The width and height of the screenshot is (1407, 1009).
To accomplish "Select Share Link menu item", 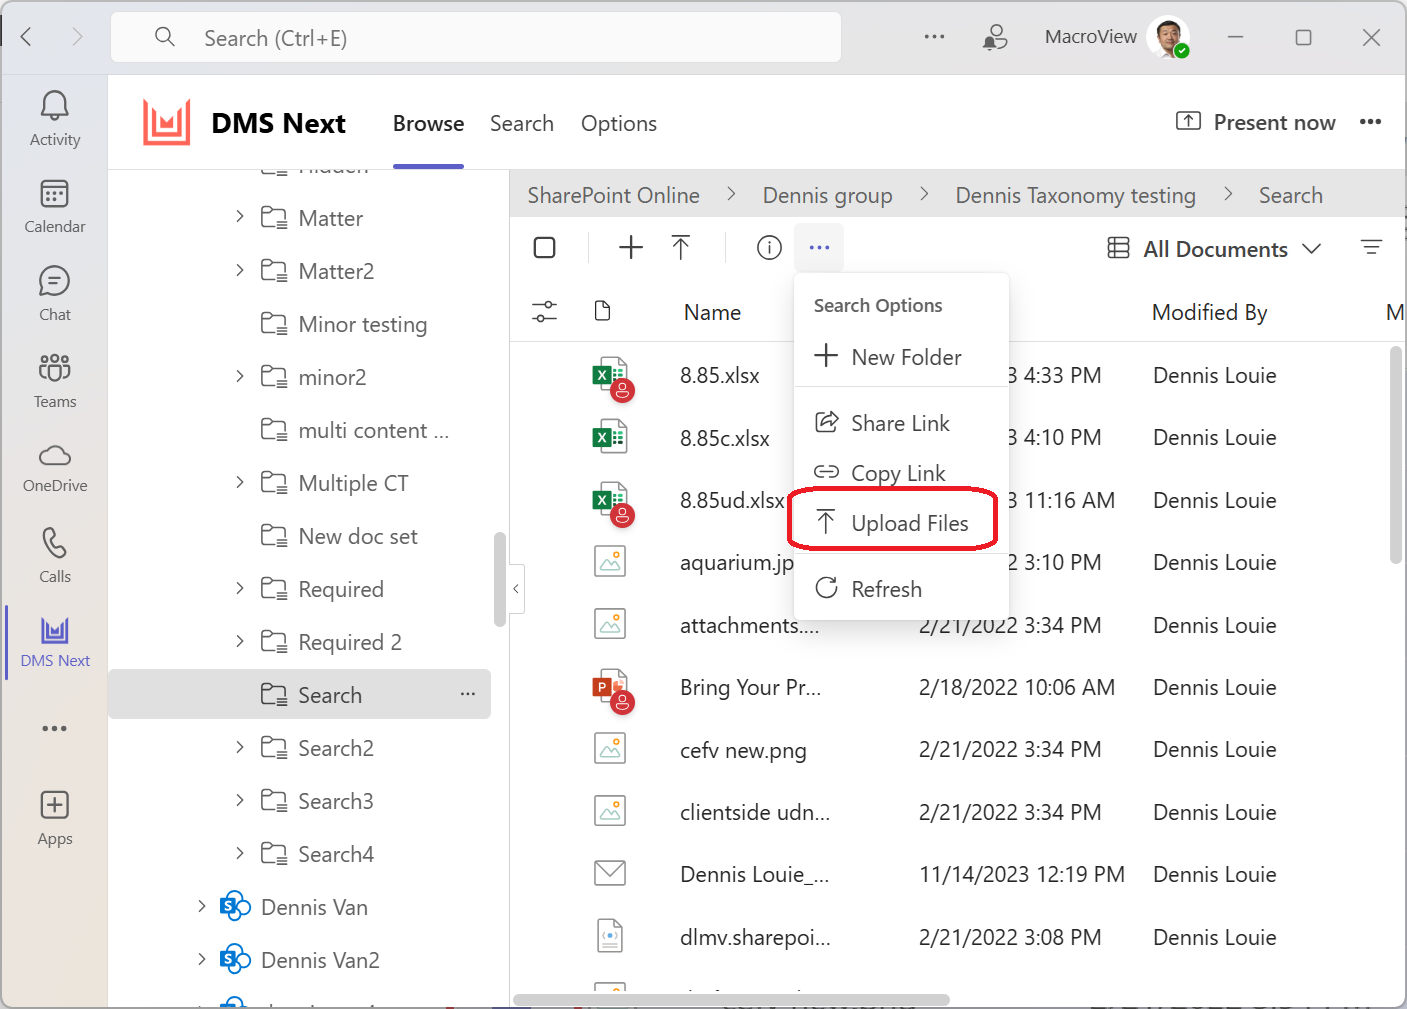I will click(x=901, y=423).
